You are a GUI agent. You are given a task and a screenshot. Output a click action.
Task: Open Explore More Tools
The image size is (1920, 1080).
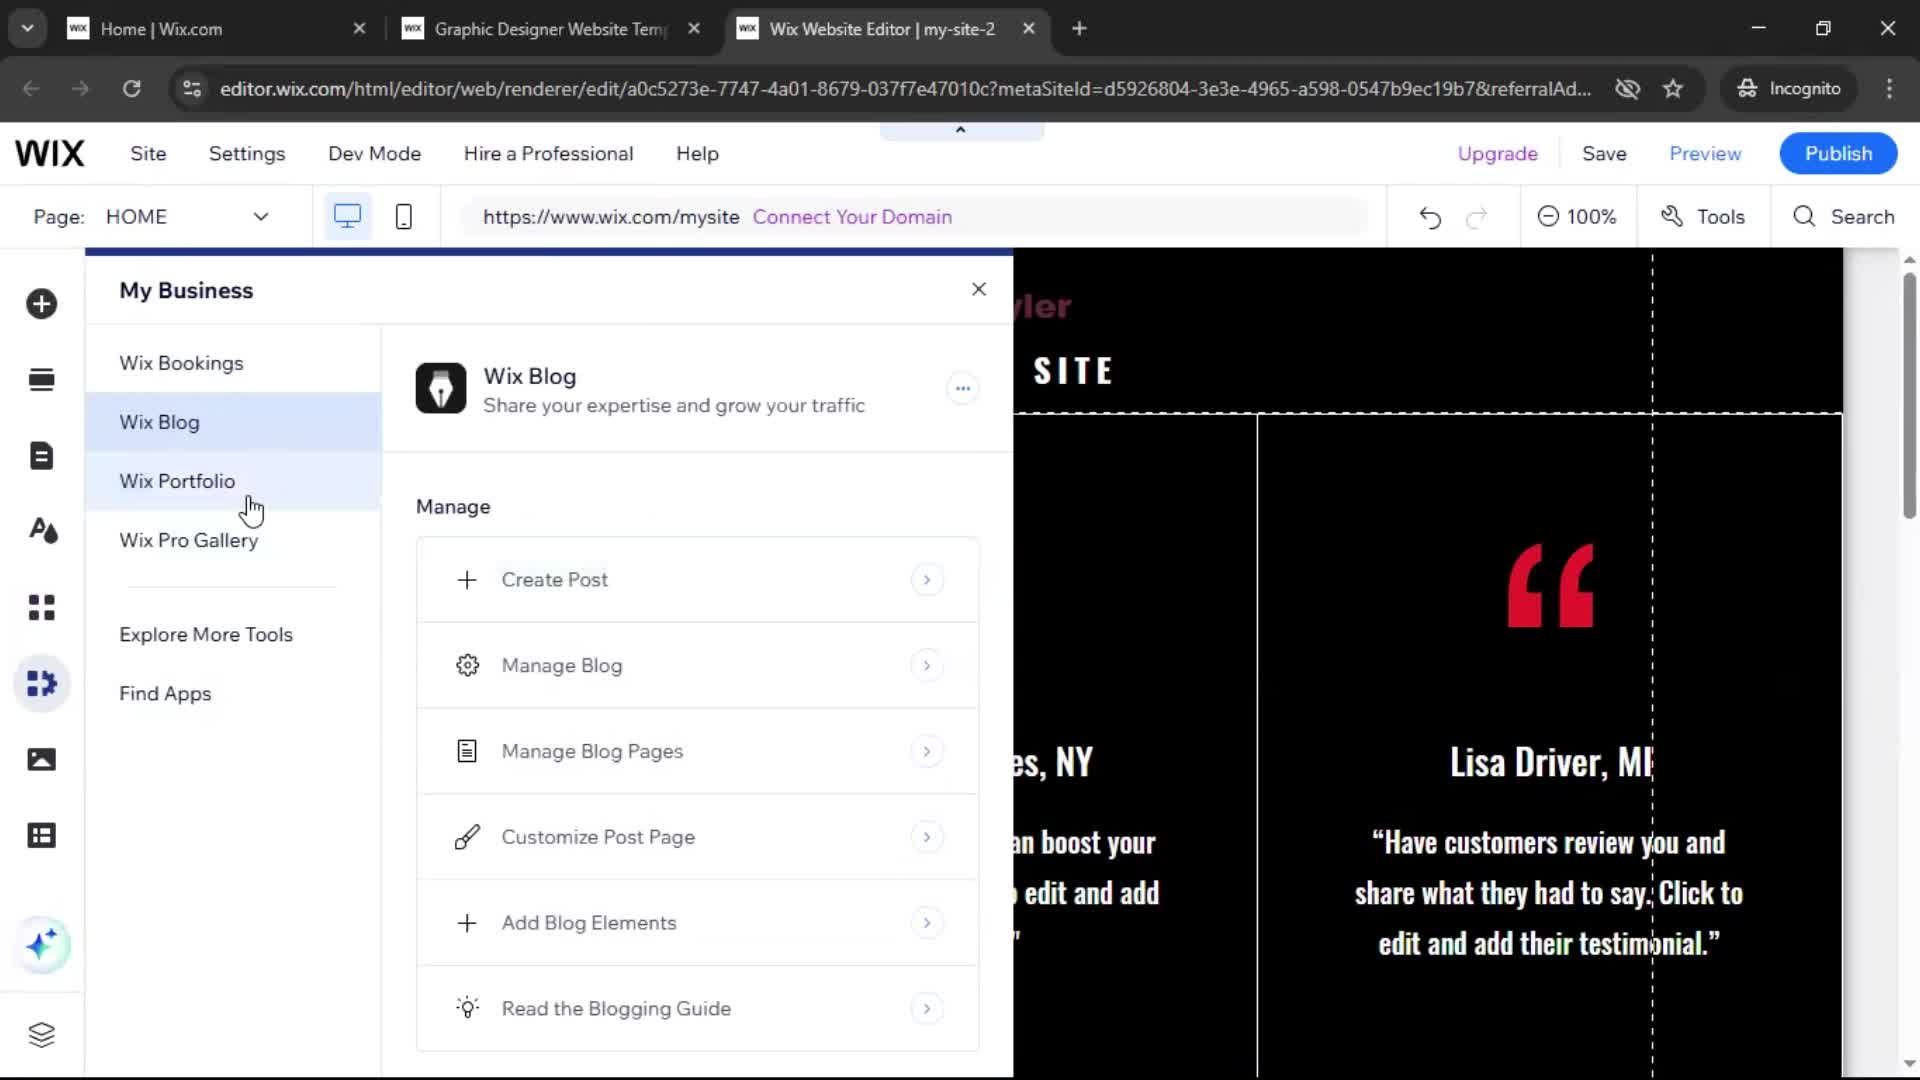[x=206, y=635]
